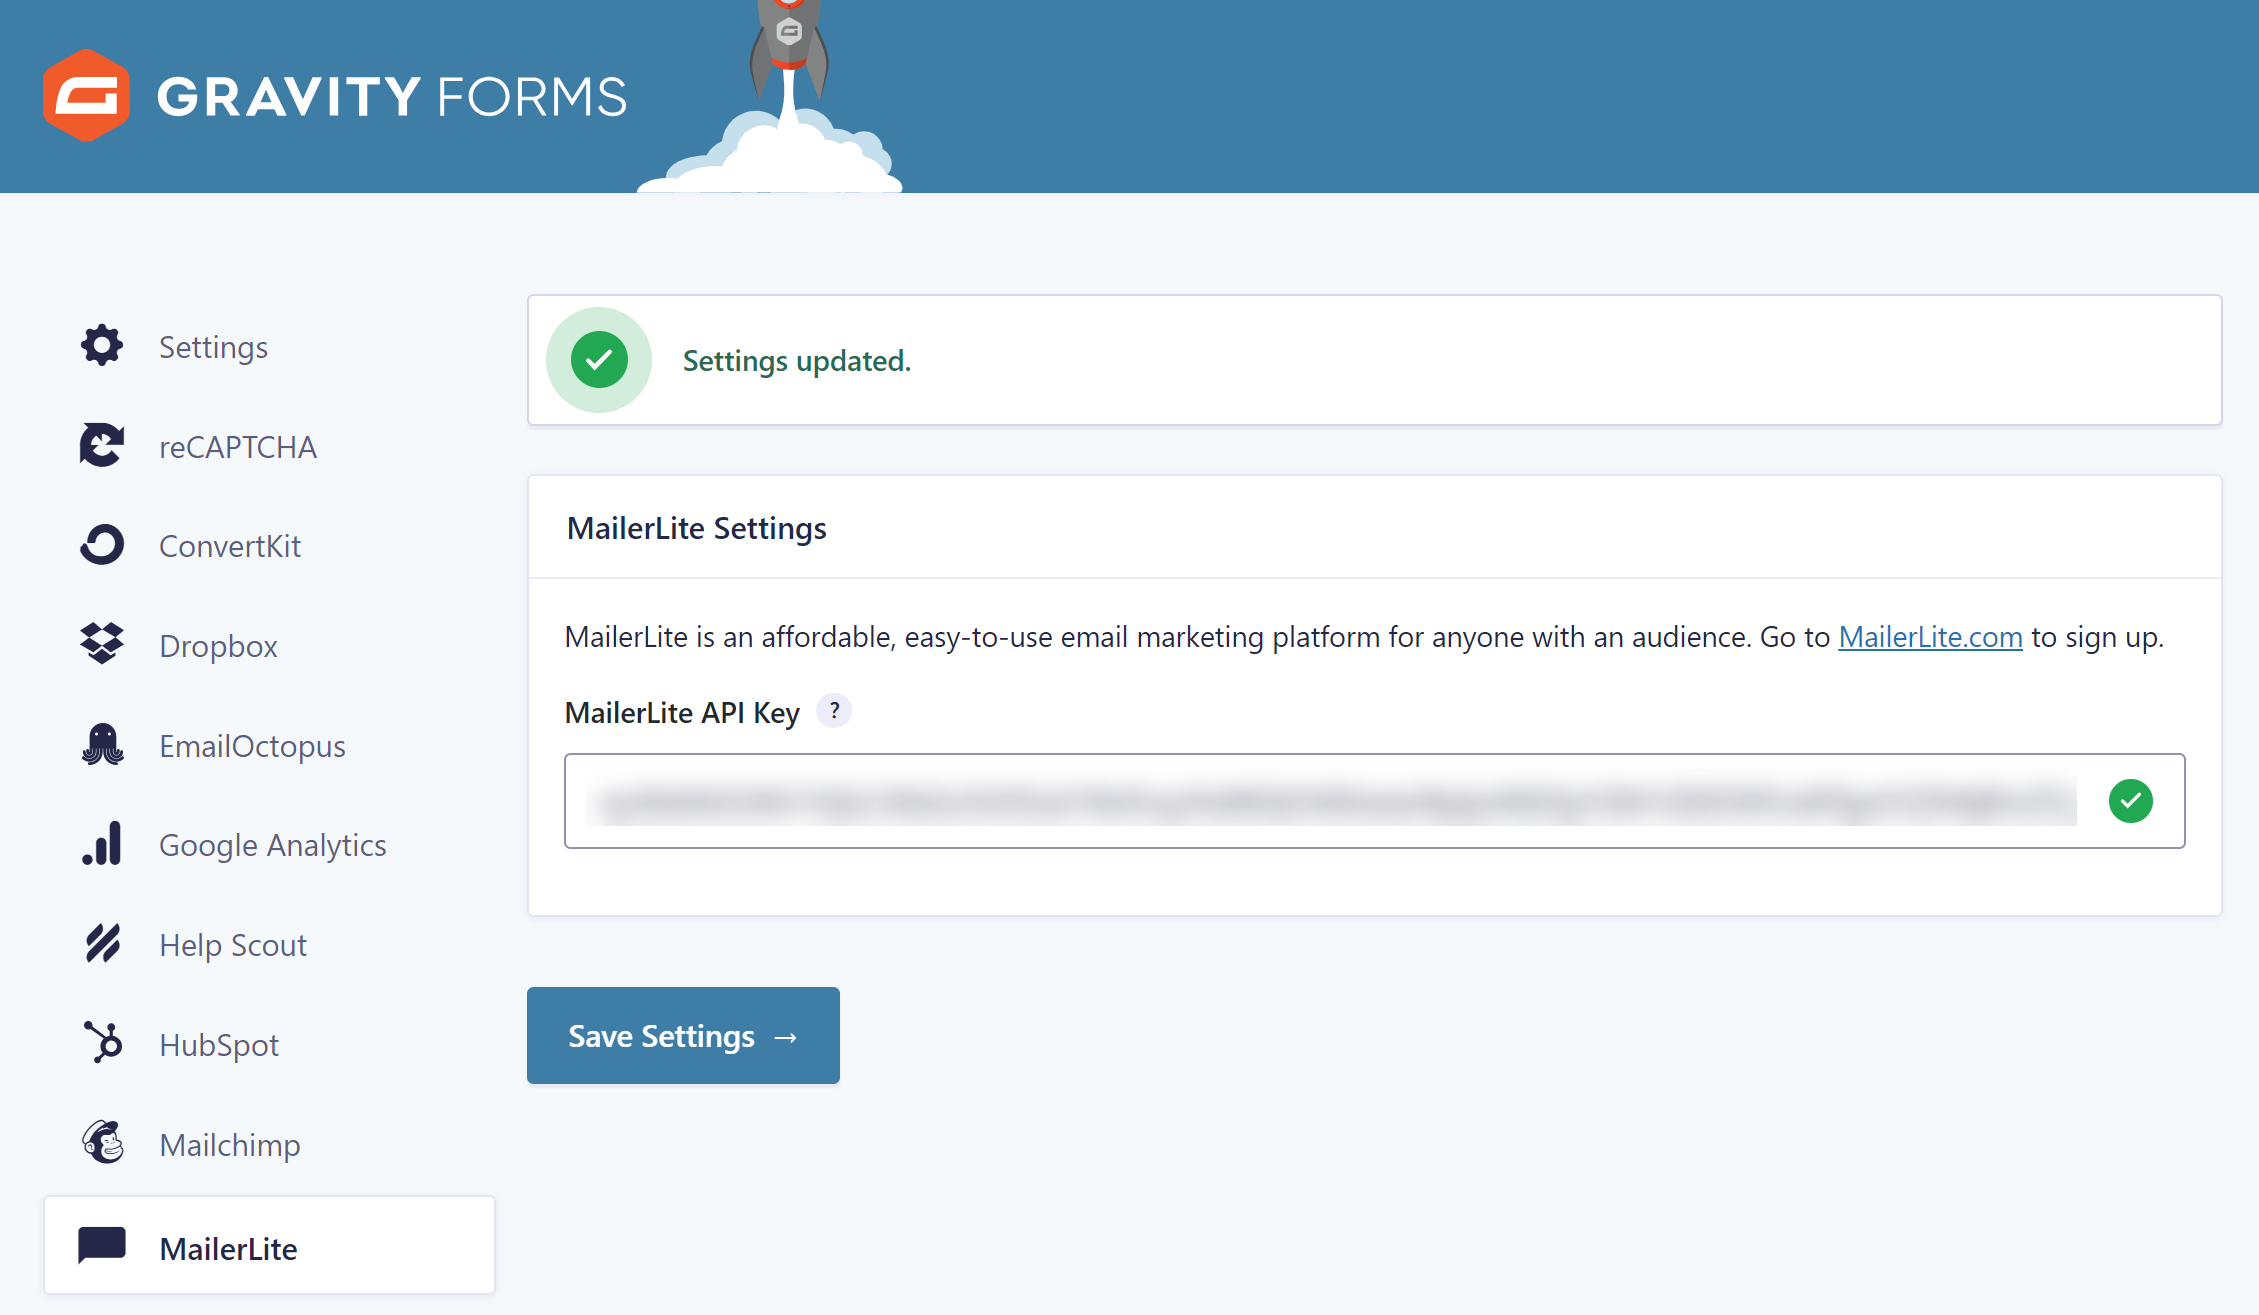This screenshot has height=1315, width=2259.
Task: Click the Google Analytics icon
Action: (x=103, y=844)
